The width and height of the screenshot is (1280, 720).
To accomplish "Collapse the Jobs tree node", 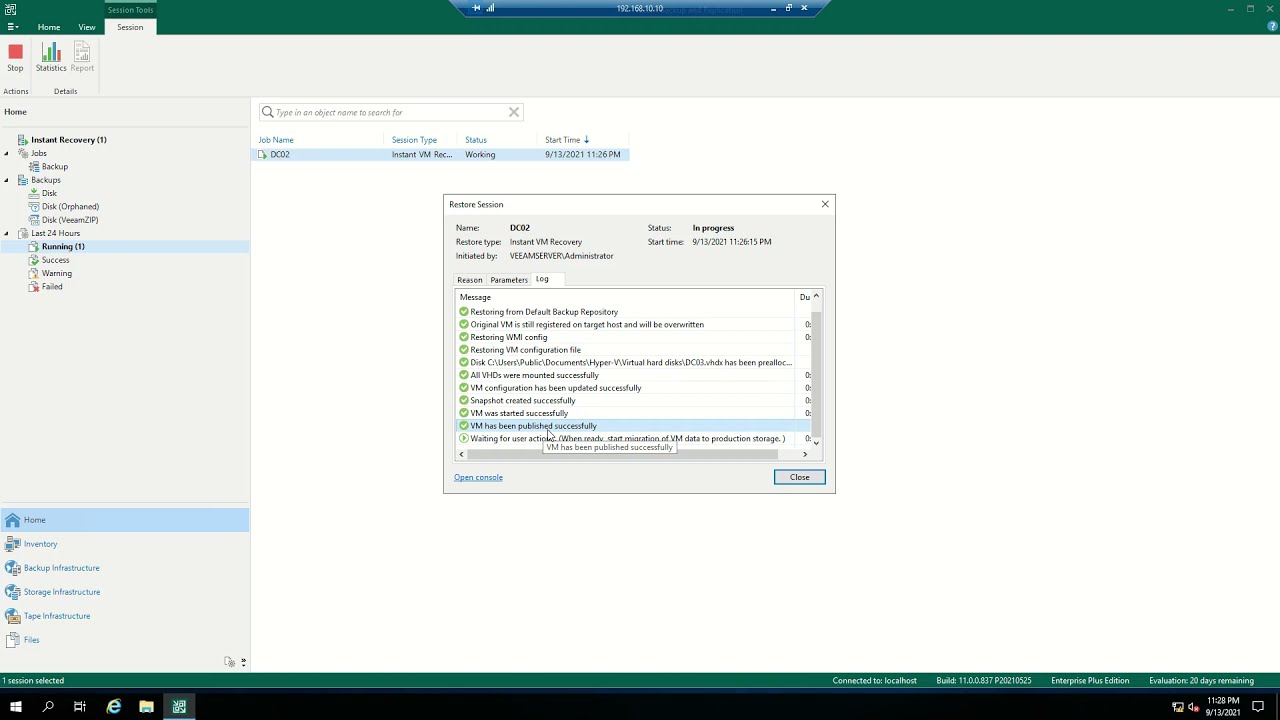I will (7, 153).
